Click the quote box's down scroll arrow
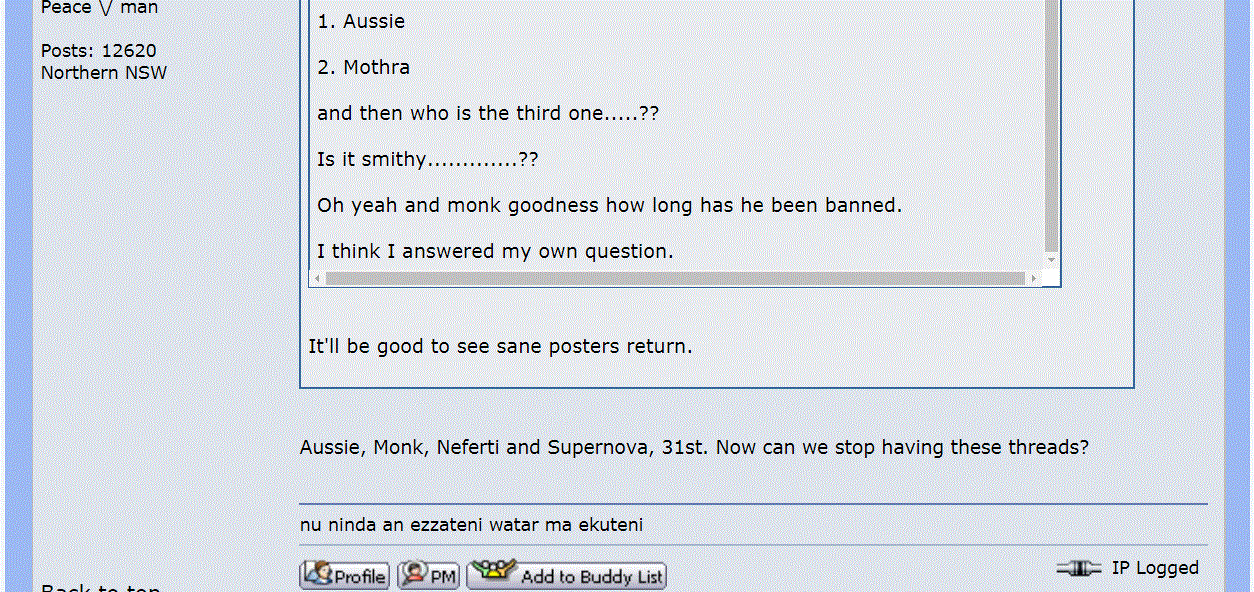This screenshot has width=1254, height=592. [1051, 260]
